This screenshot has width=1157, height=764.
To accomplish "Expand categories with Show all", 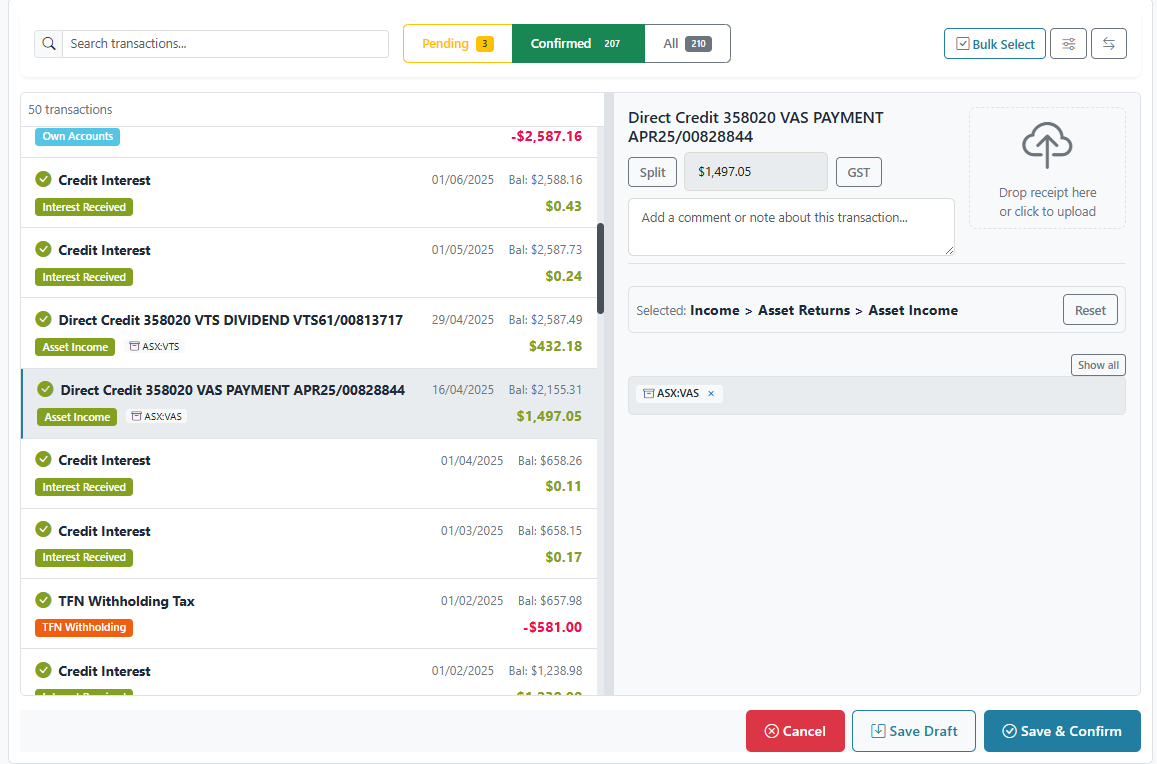I will (1098, 365).
